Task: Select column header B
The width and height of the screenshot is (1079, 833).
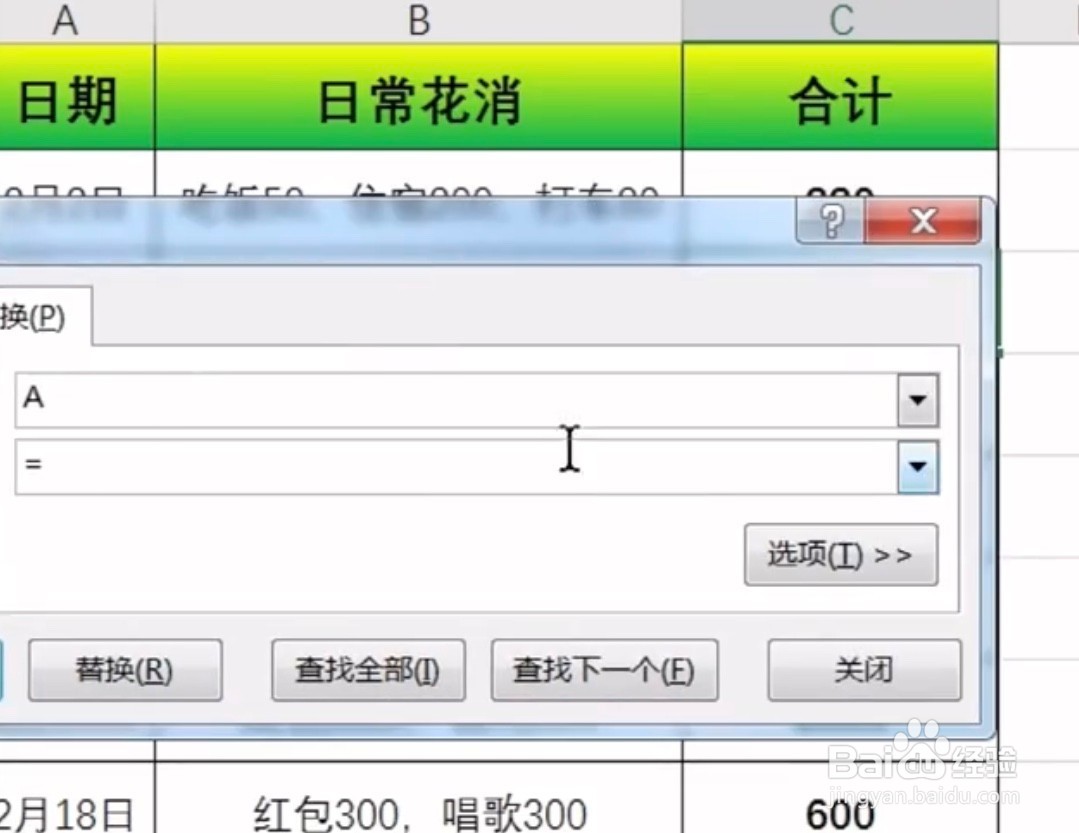Action: click(x=416, y=18)
